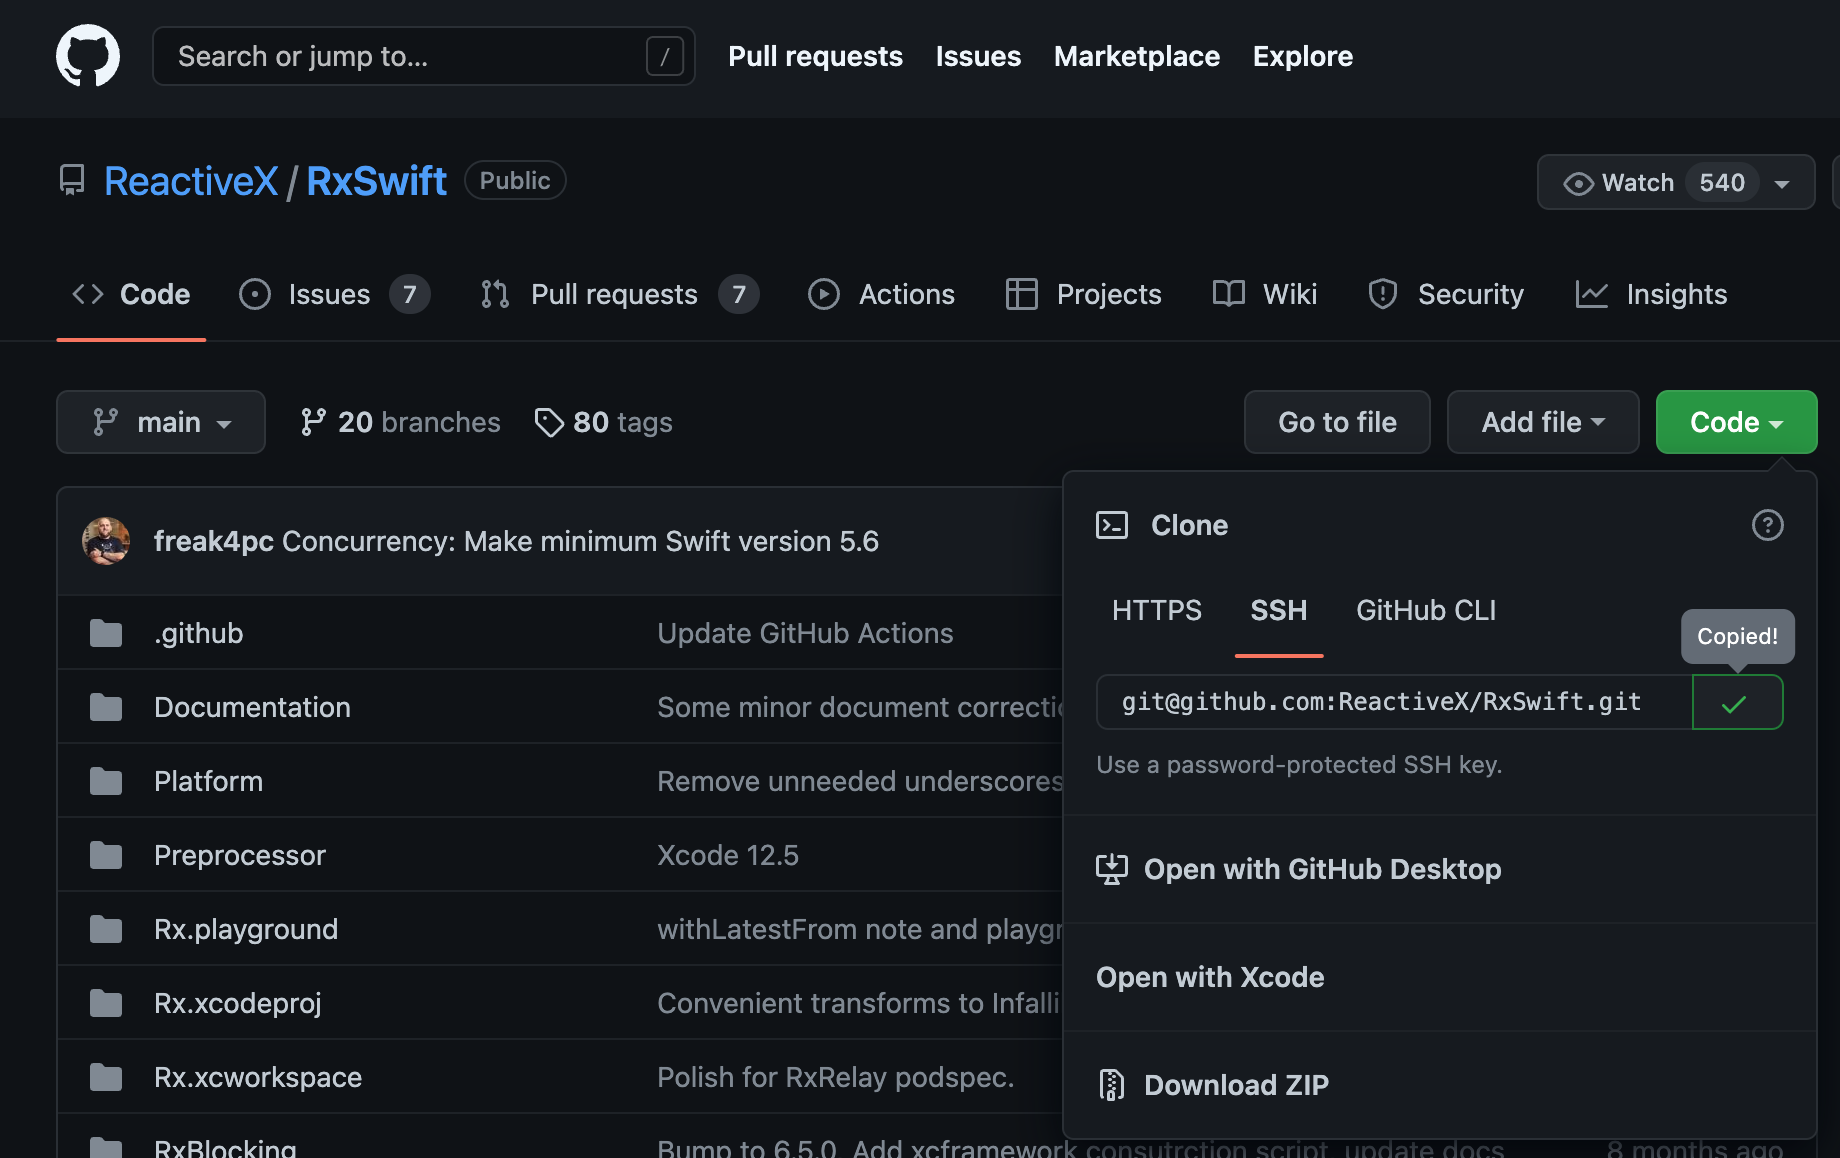The width and height of the screenshot is (1840, 1158).
Task: Open the Watch options dropdown arrow
Action: pyautogui.click(x=1782, y=184)
